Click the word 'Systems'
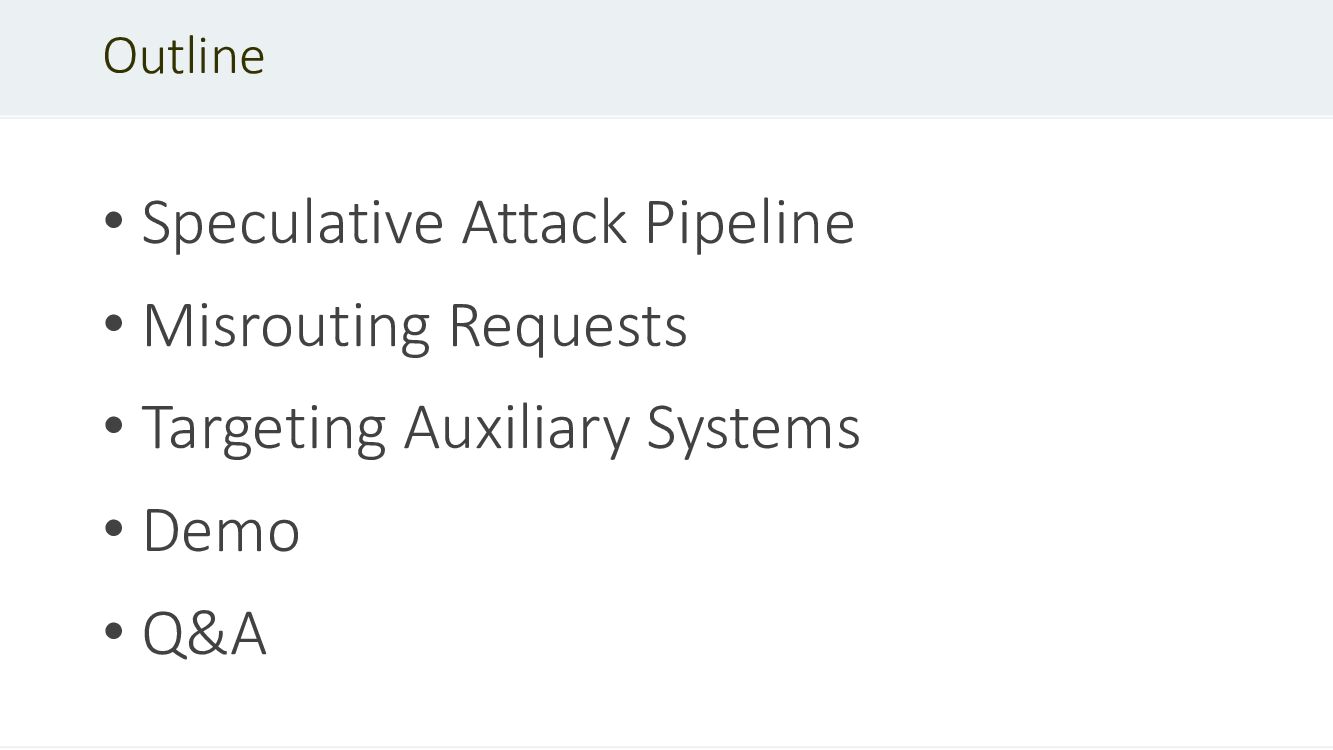This screenshot has height=750, width=1333. pyautogui.click(x=753, y=428)
